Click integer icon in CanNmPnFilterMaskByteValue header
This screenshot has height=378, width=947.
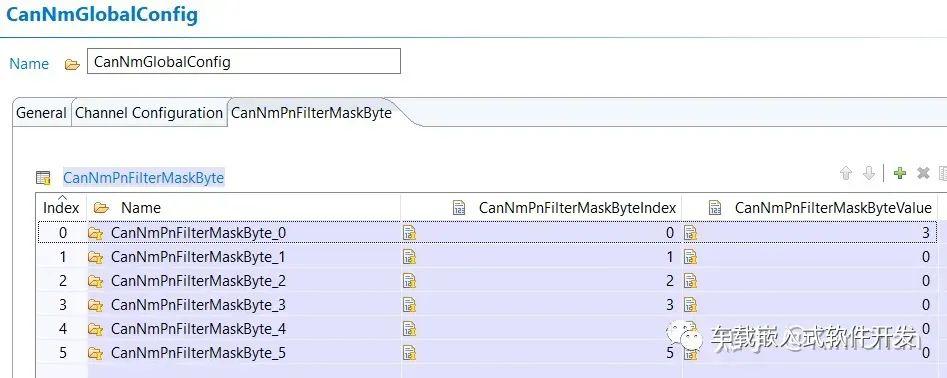pyautogui.click(x=715, y=208)
